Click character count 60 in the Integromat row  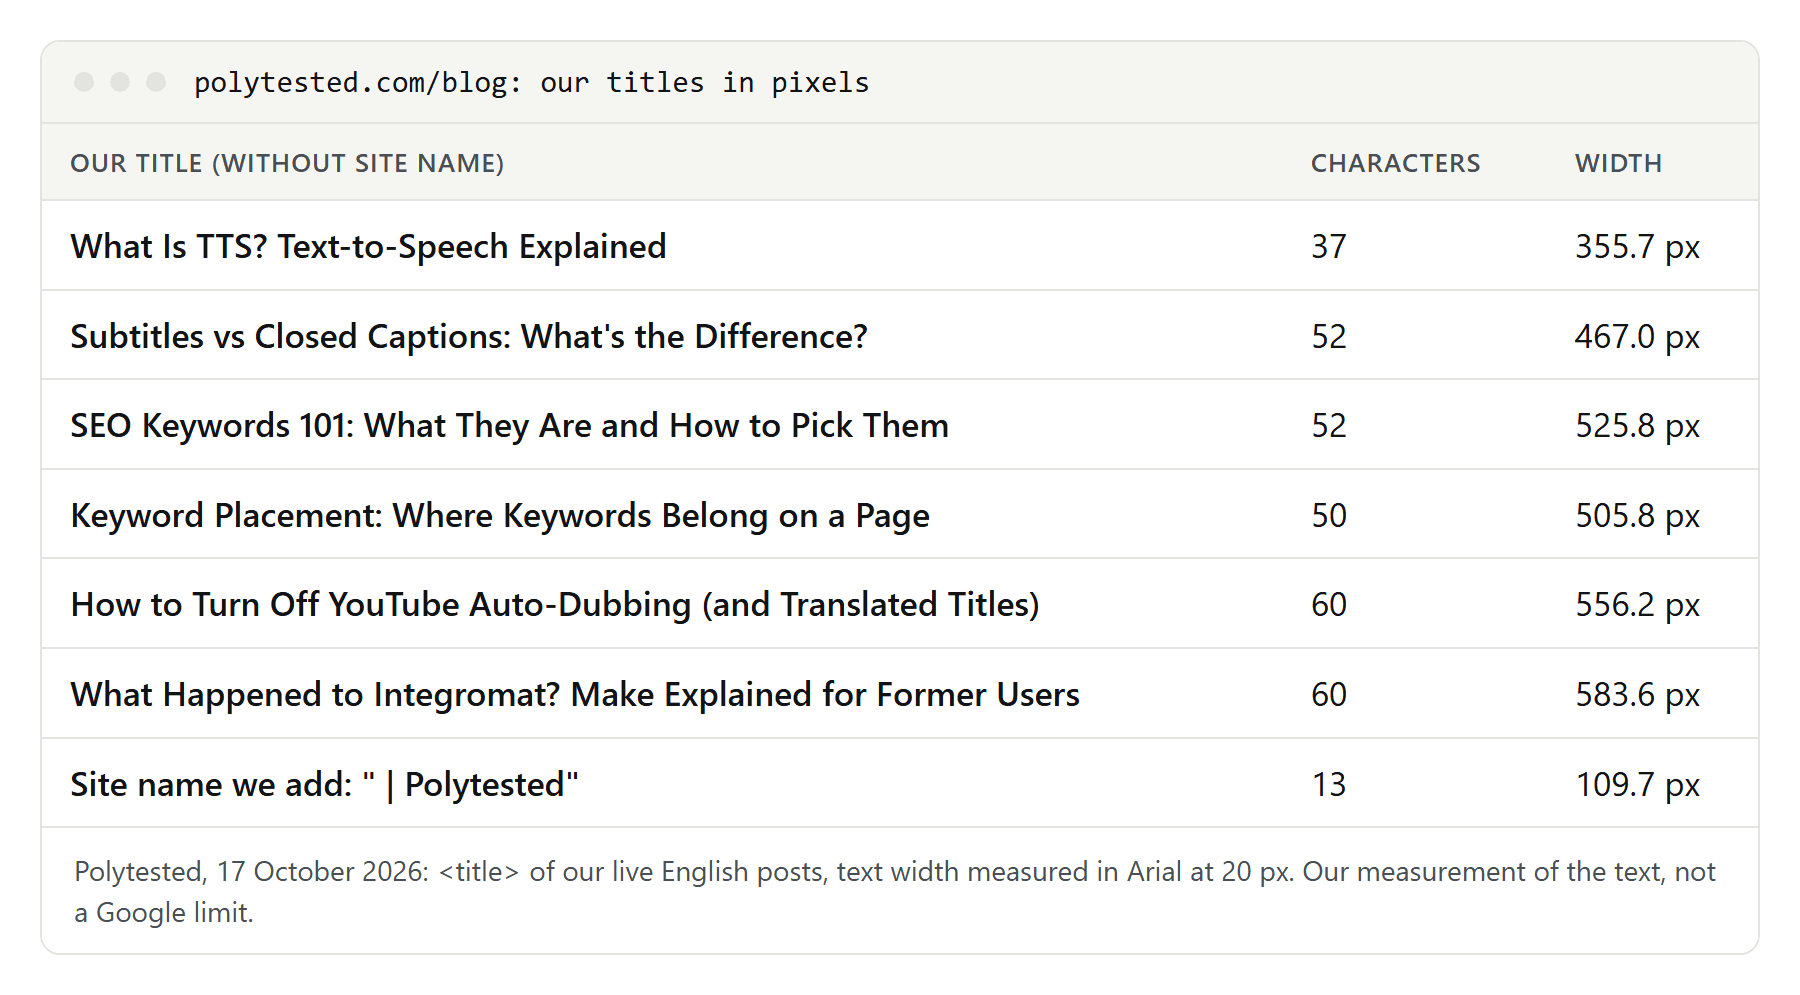1329,695
